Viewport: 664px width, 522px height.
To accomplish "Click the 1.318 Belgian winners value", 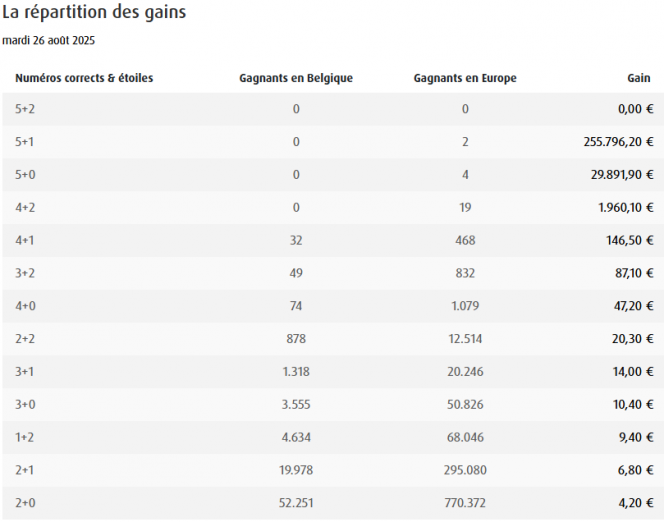I will pyautogui.click(x=296, y=372).
